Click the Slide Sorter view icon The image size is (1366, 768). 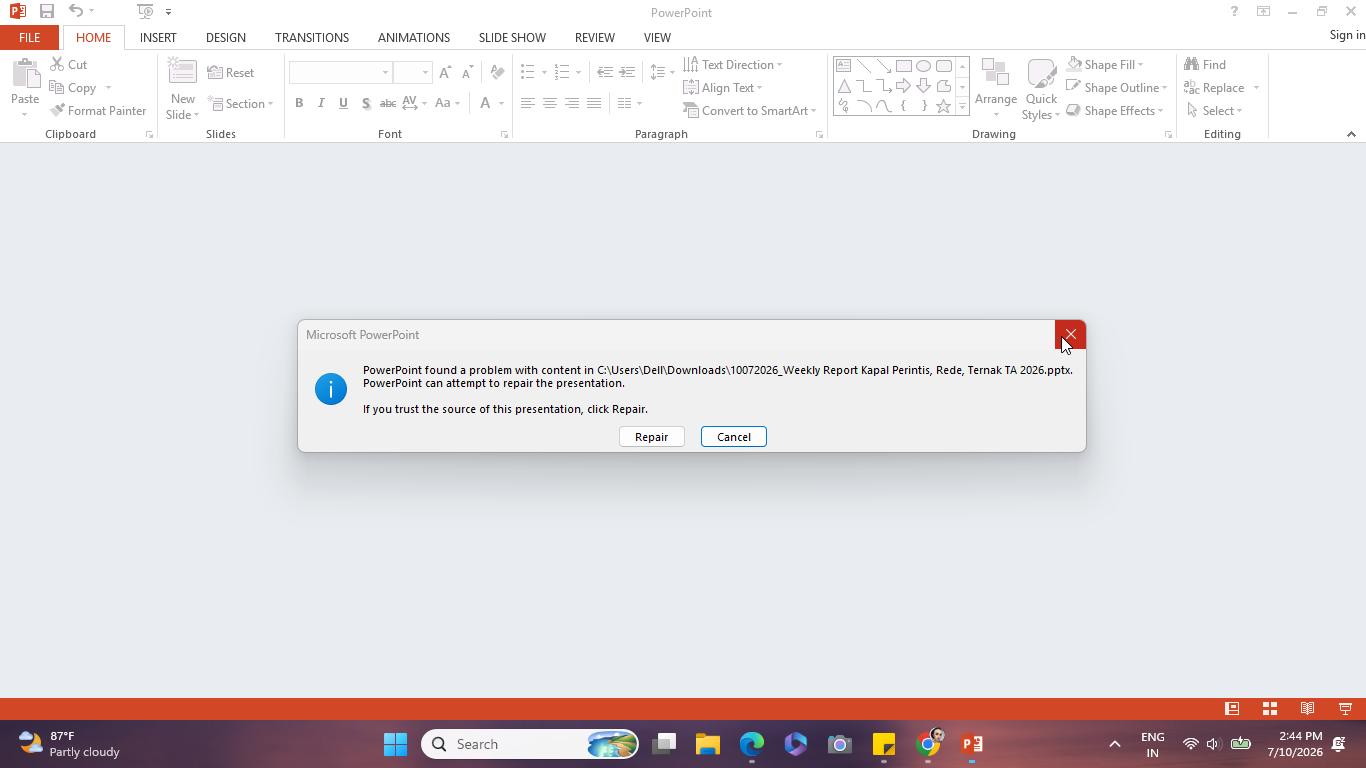point(1270,709)
